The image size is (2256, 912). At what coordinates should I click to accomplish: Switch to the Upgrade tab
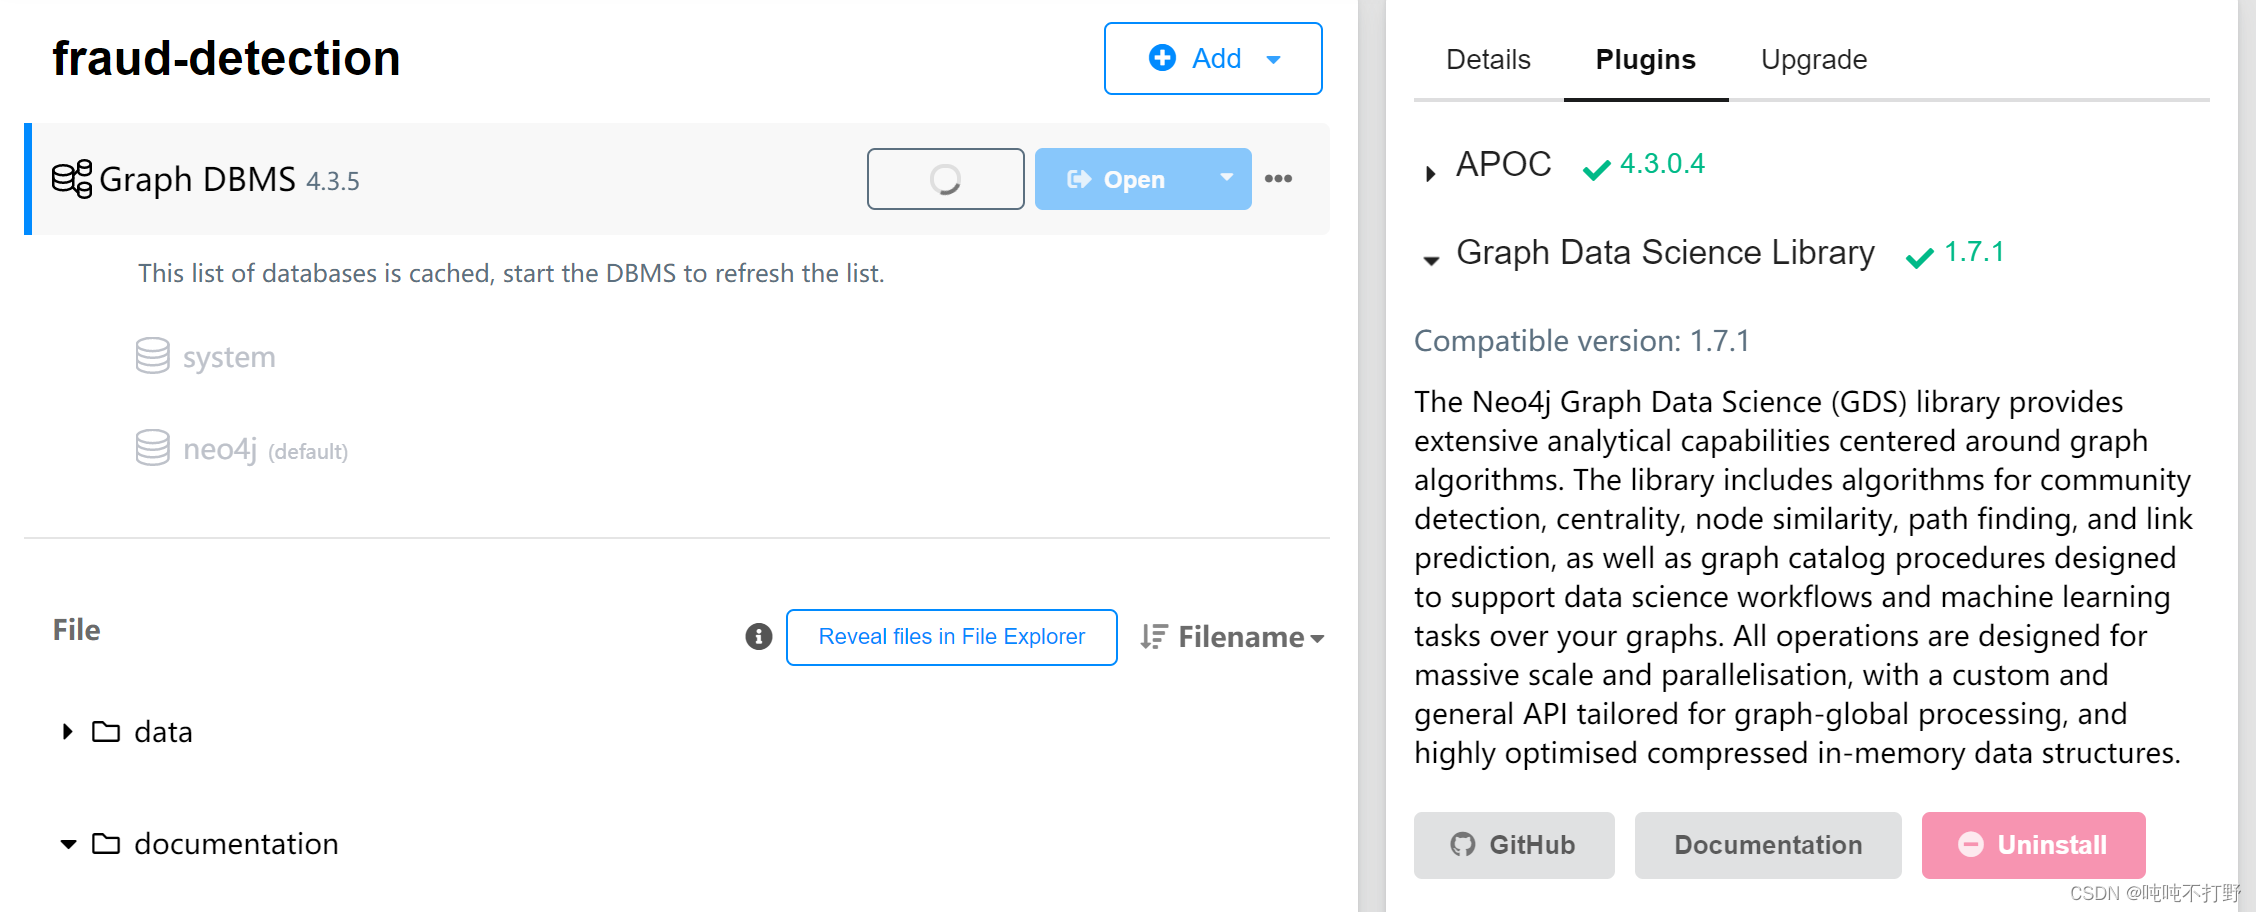point(1814,60)
